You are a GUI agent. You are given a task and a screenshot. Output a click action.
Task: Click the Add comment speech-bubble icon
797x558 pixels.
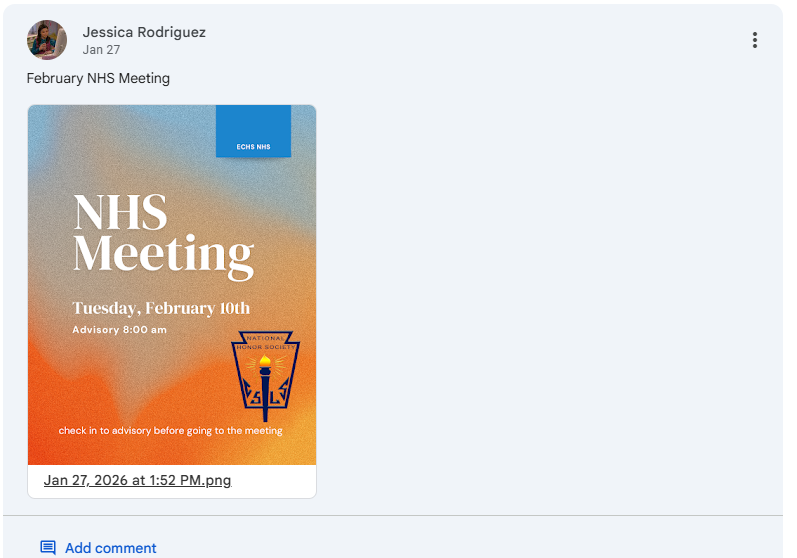[x=48, y=547]
